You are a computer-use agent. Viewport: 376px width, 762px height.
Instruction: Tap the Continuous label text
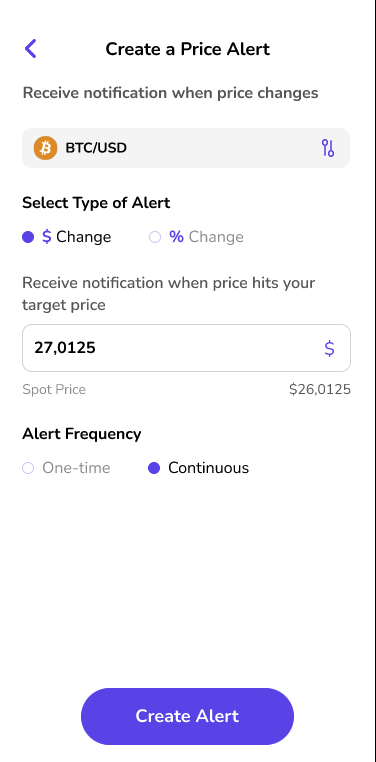tap(208, 468)
